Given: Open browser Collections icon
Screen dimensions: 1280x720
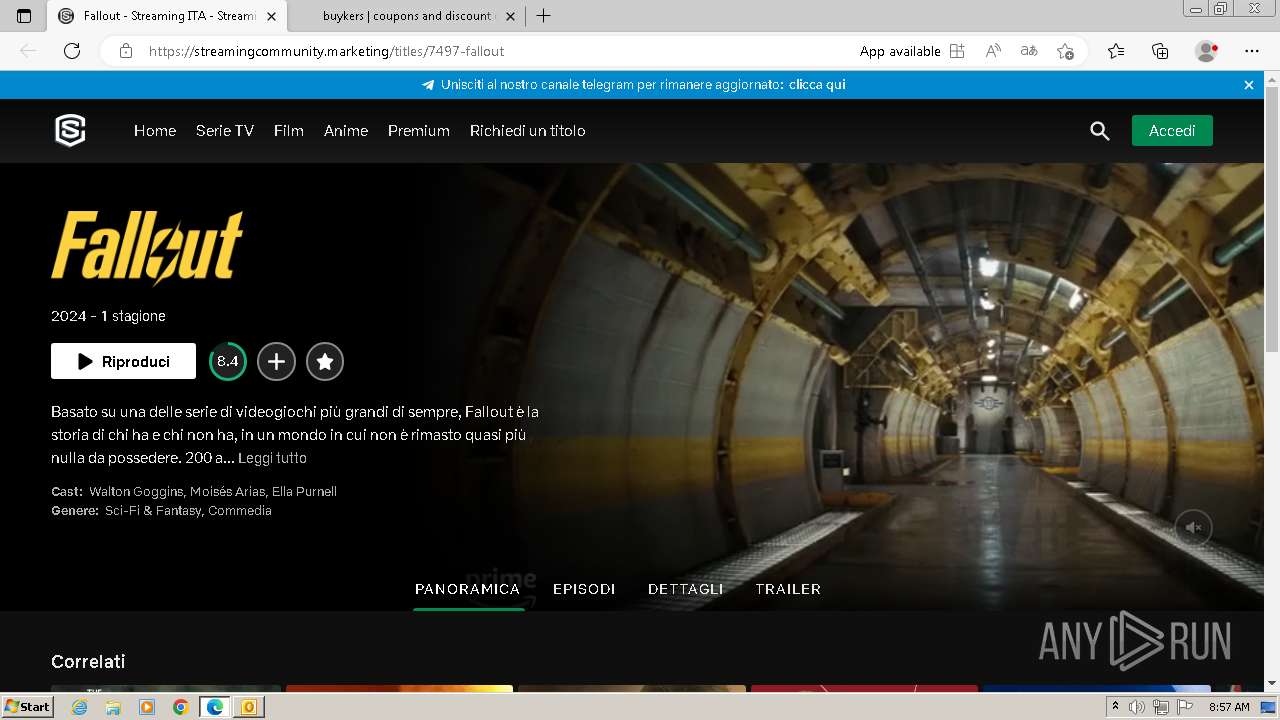Looking at the screenshot, I should [1160, 51].
